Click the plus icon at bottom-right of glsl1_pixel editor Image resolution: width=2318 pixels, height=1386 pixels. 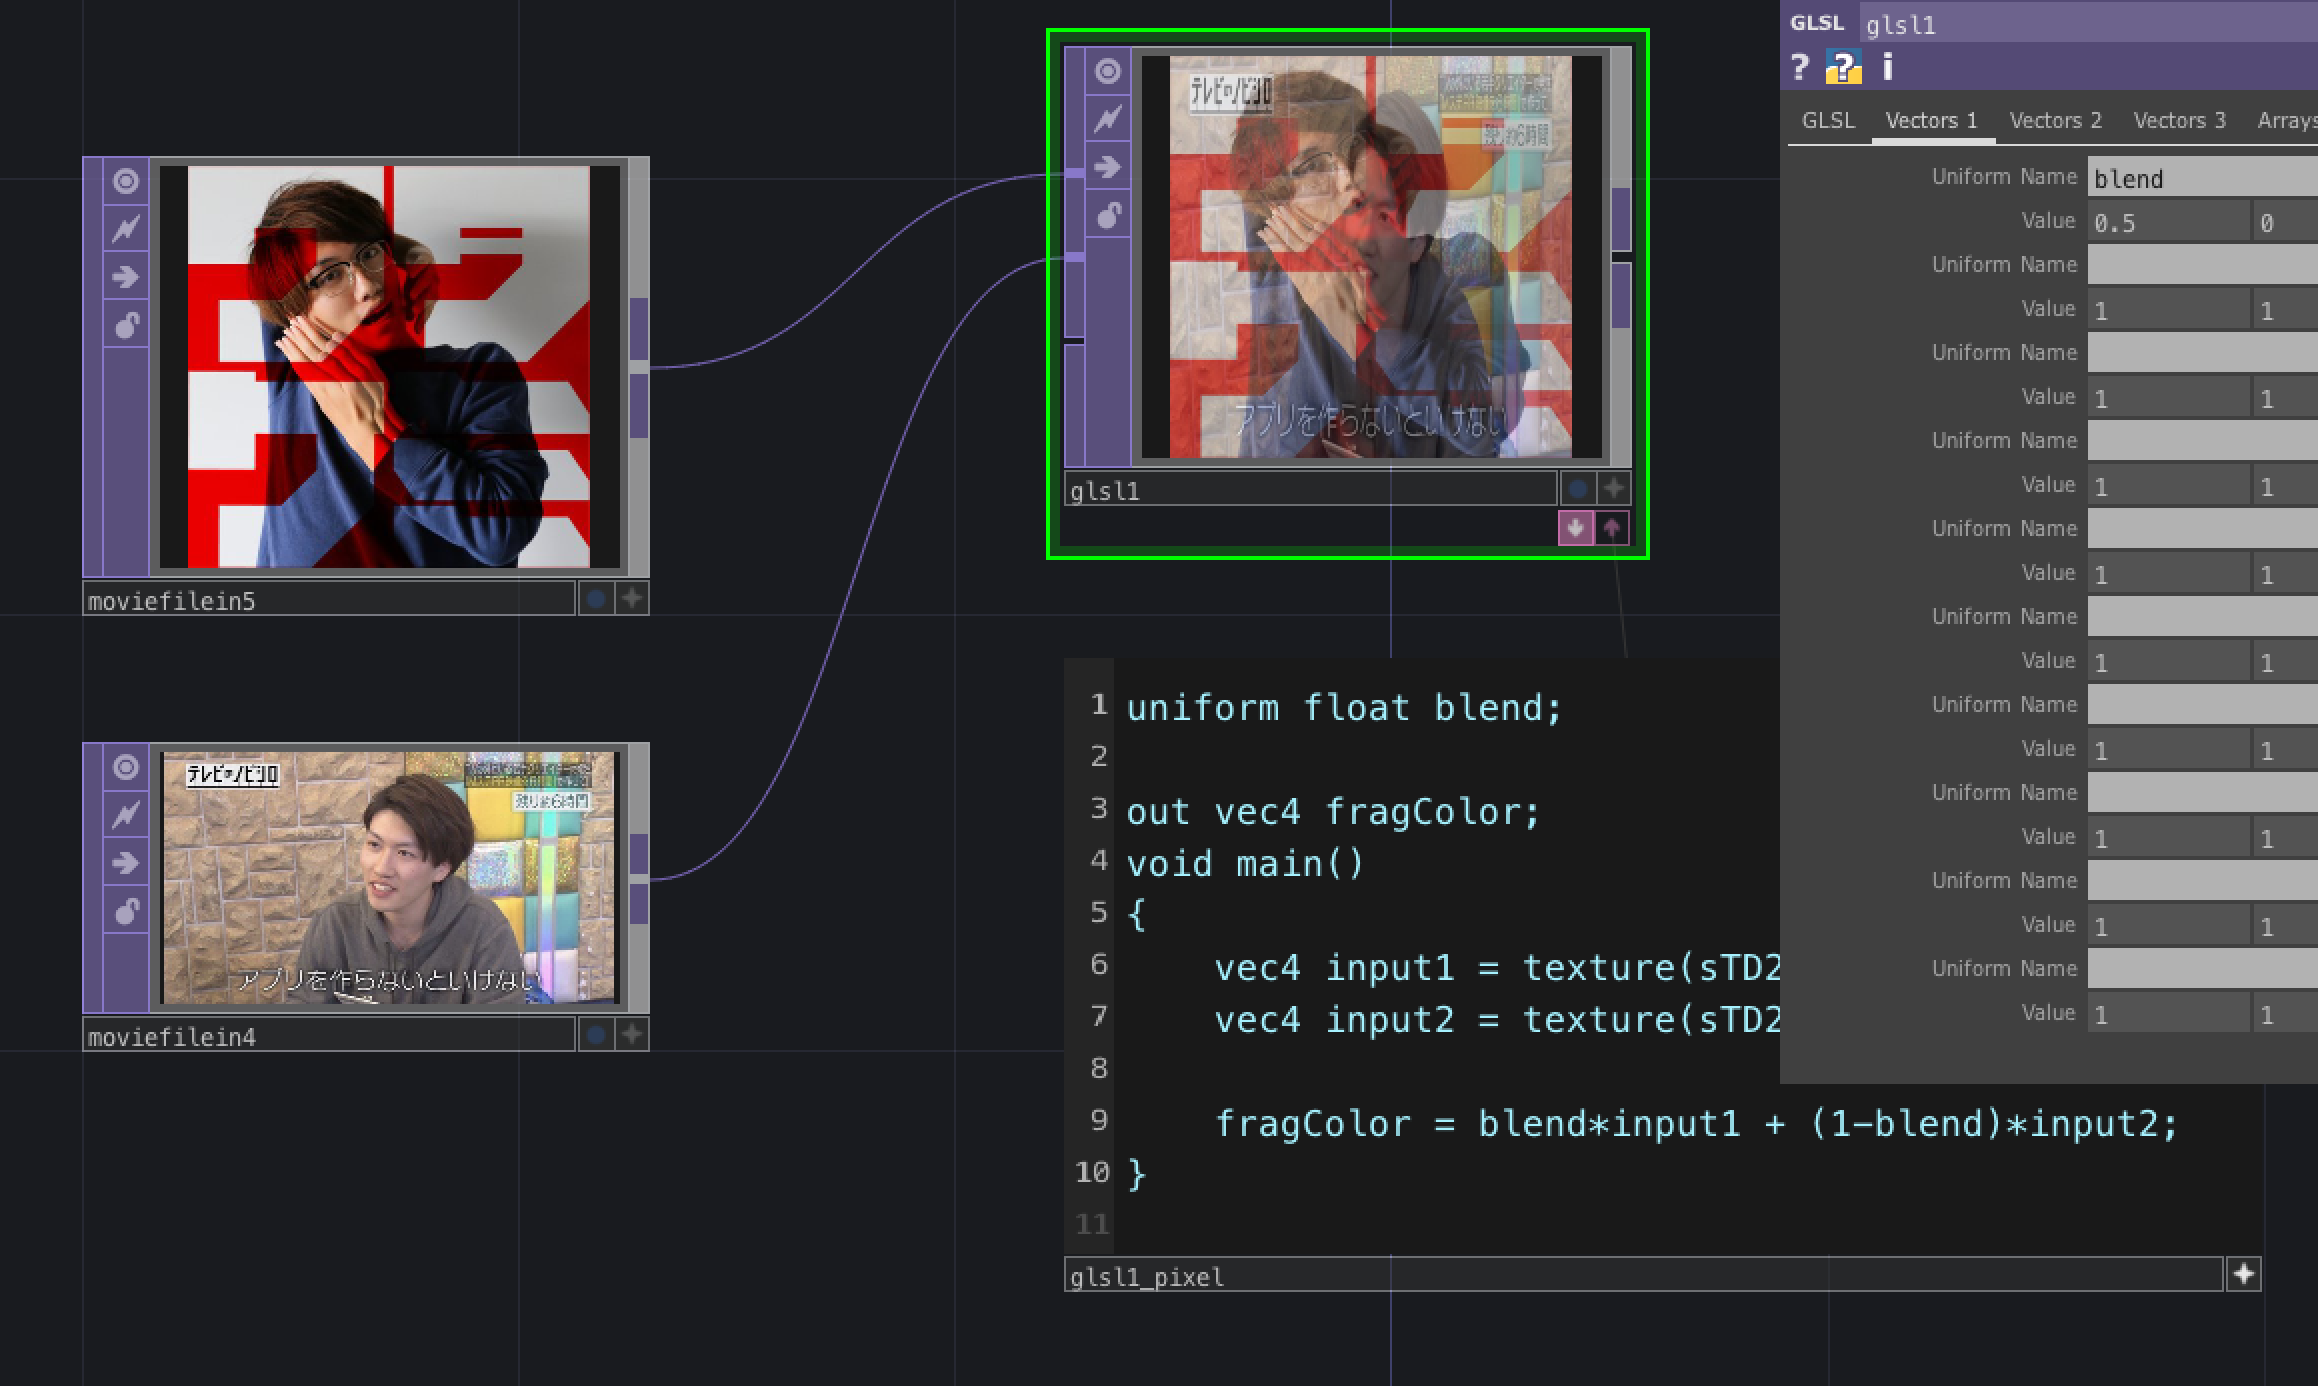(2245, 1272)
